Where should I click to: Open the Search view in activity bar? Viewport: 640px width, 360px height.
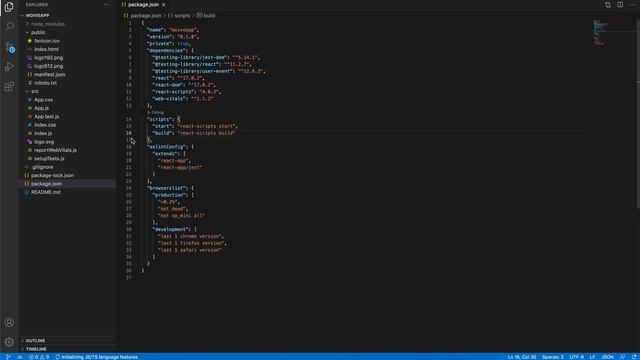coord(9,27)
